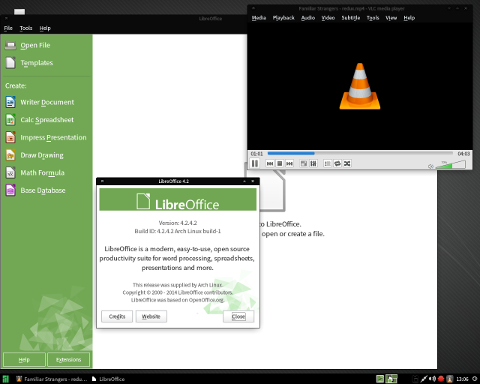
Task: Open the LibreOffice Help menu
Action: (45, 28)
